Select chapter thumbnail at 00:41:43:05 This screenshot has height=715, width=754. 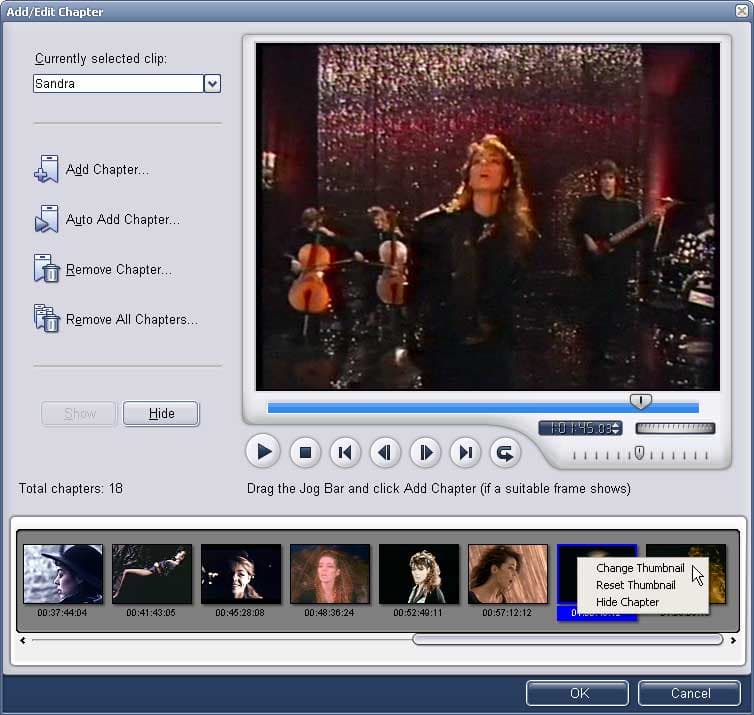tap(152, 574)
